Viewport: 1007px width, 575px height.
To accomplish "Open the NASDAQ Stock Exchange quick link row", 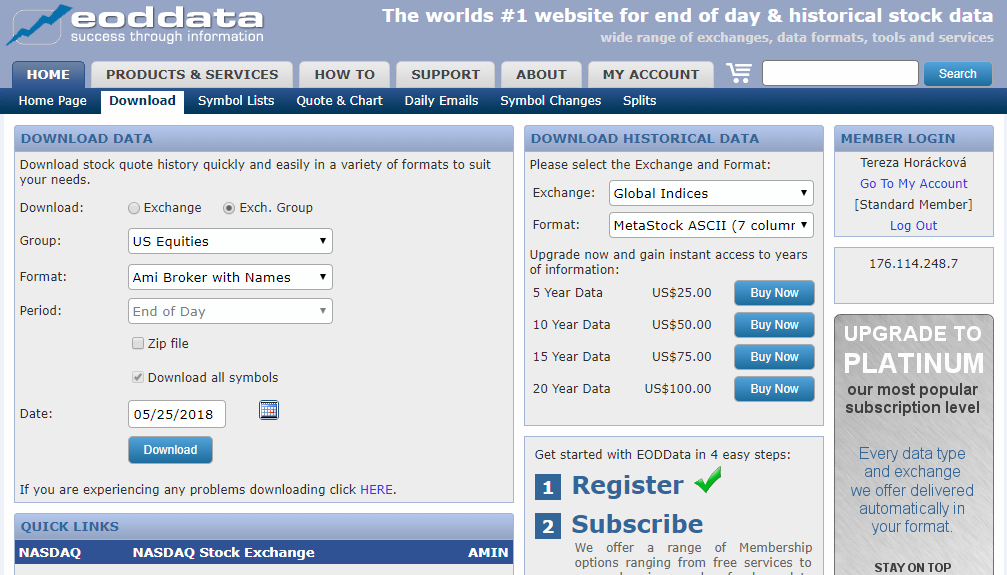I will coord(264,553).
